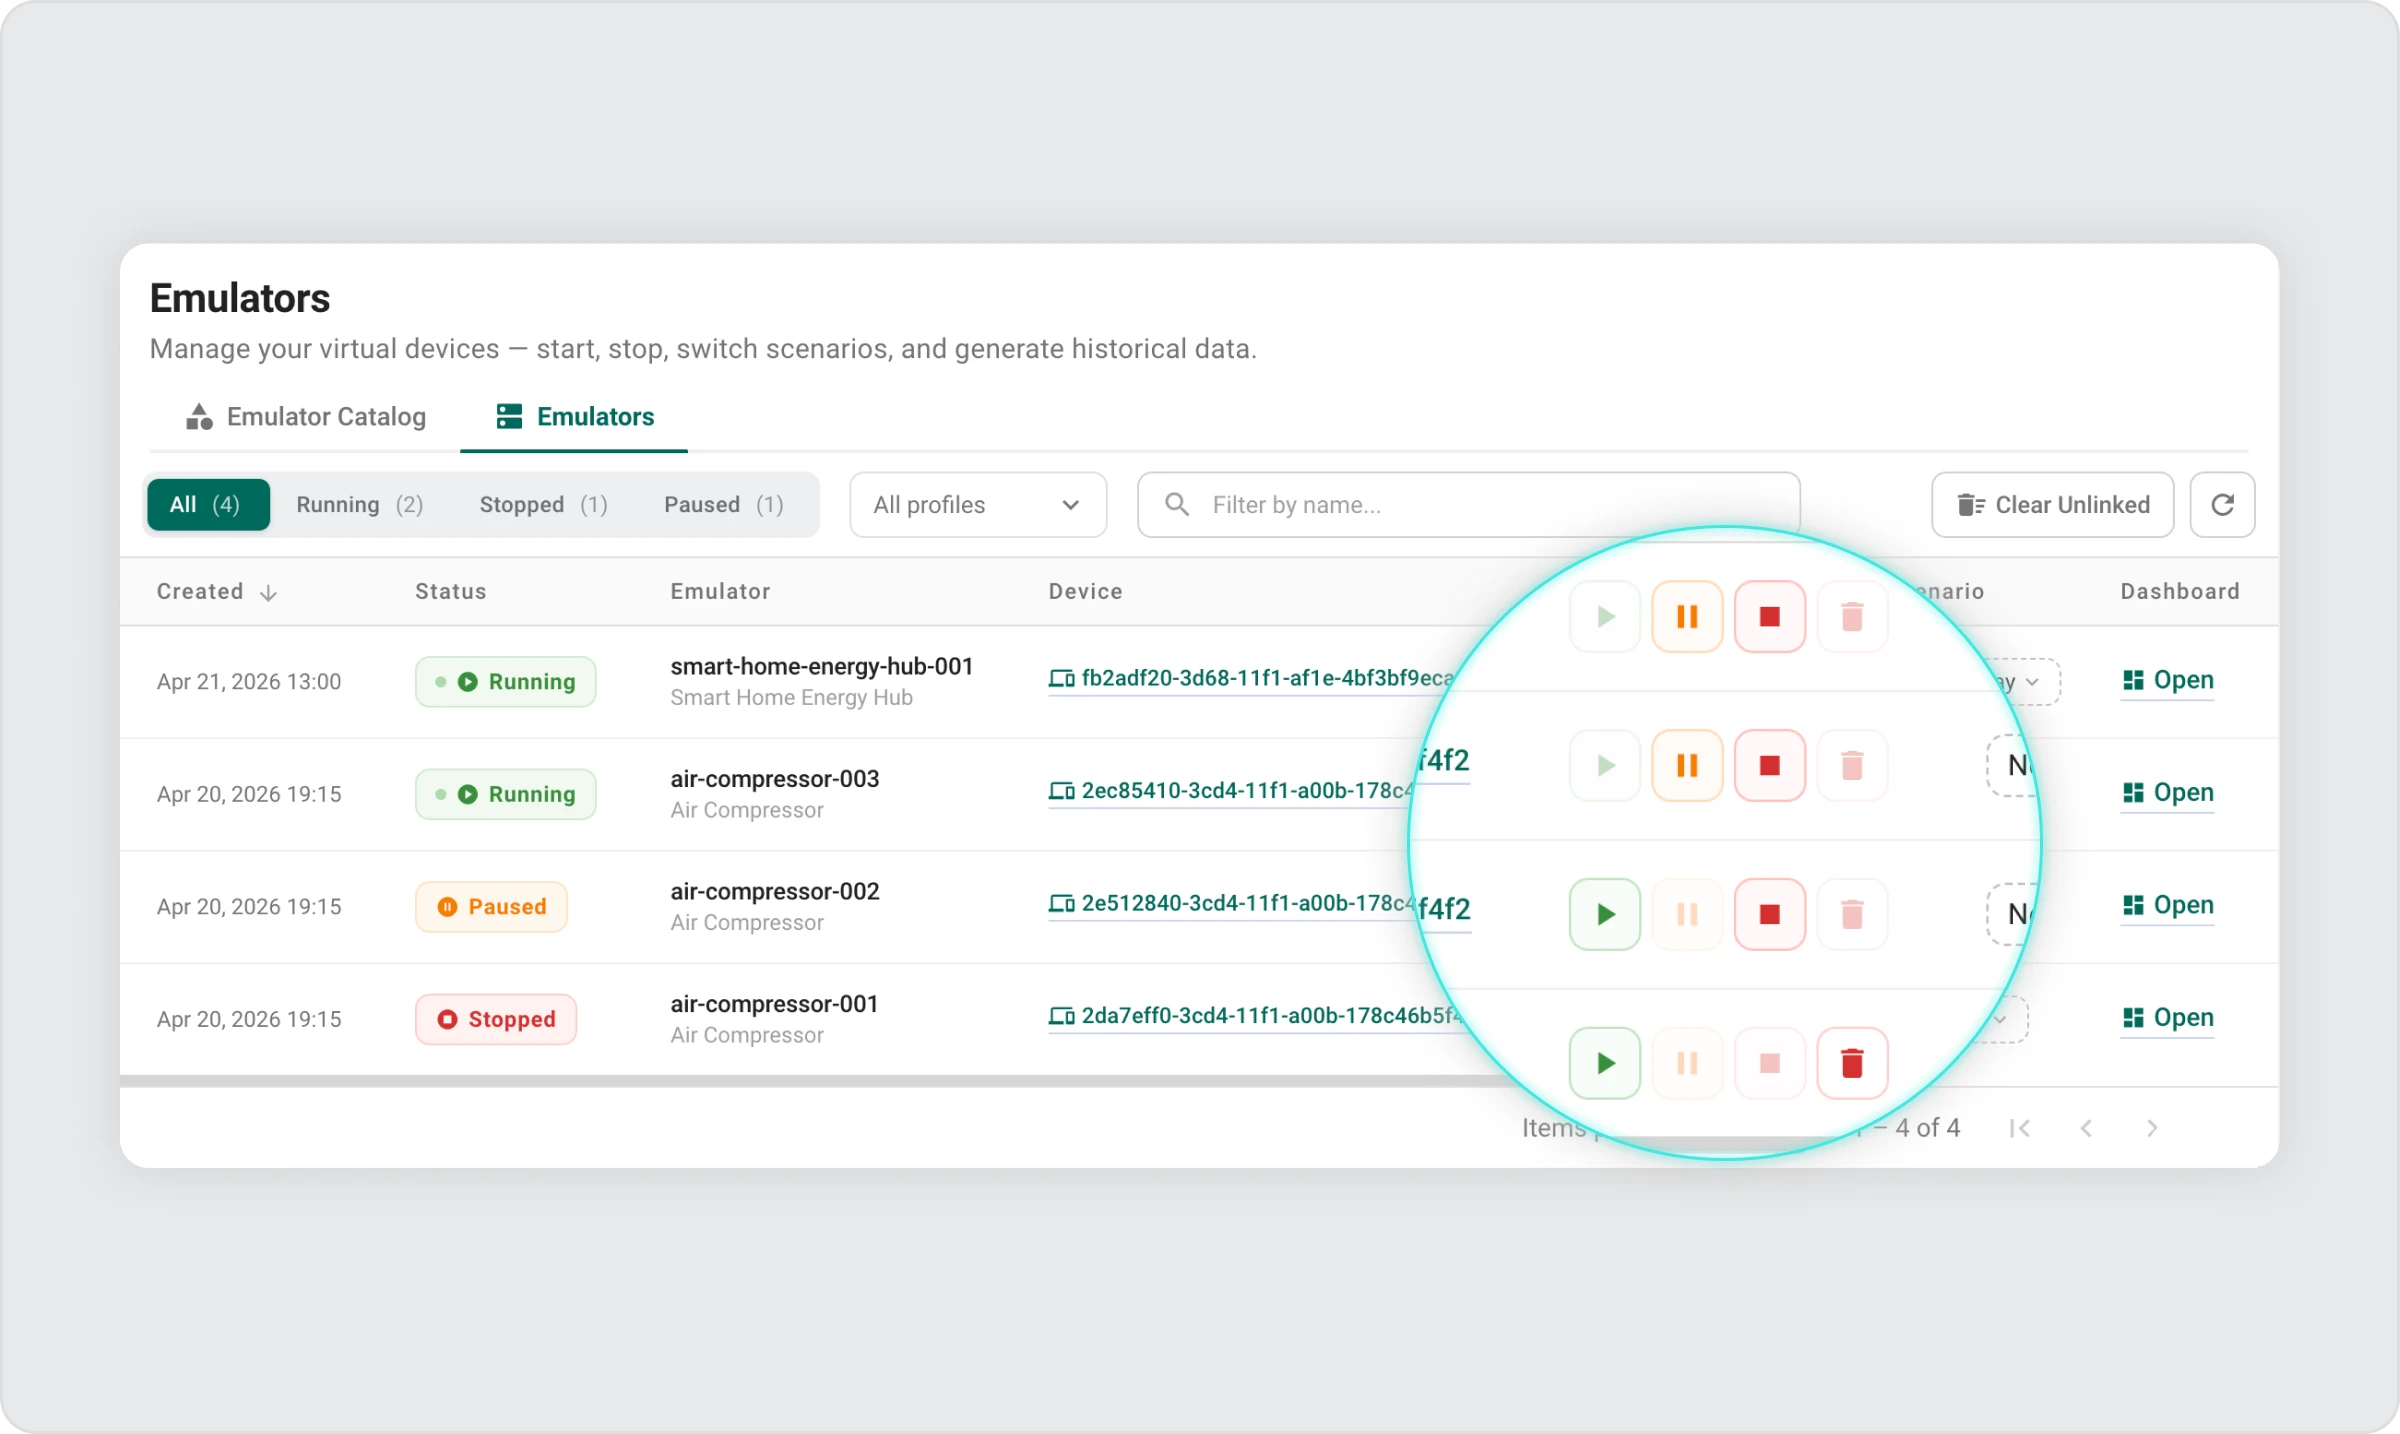Stop the smart-home-energy-hub-001 emulator
2400x1434 pixels.
(x=1769, y=617)
